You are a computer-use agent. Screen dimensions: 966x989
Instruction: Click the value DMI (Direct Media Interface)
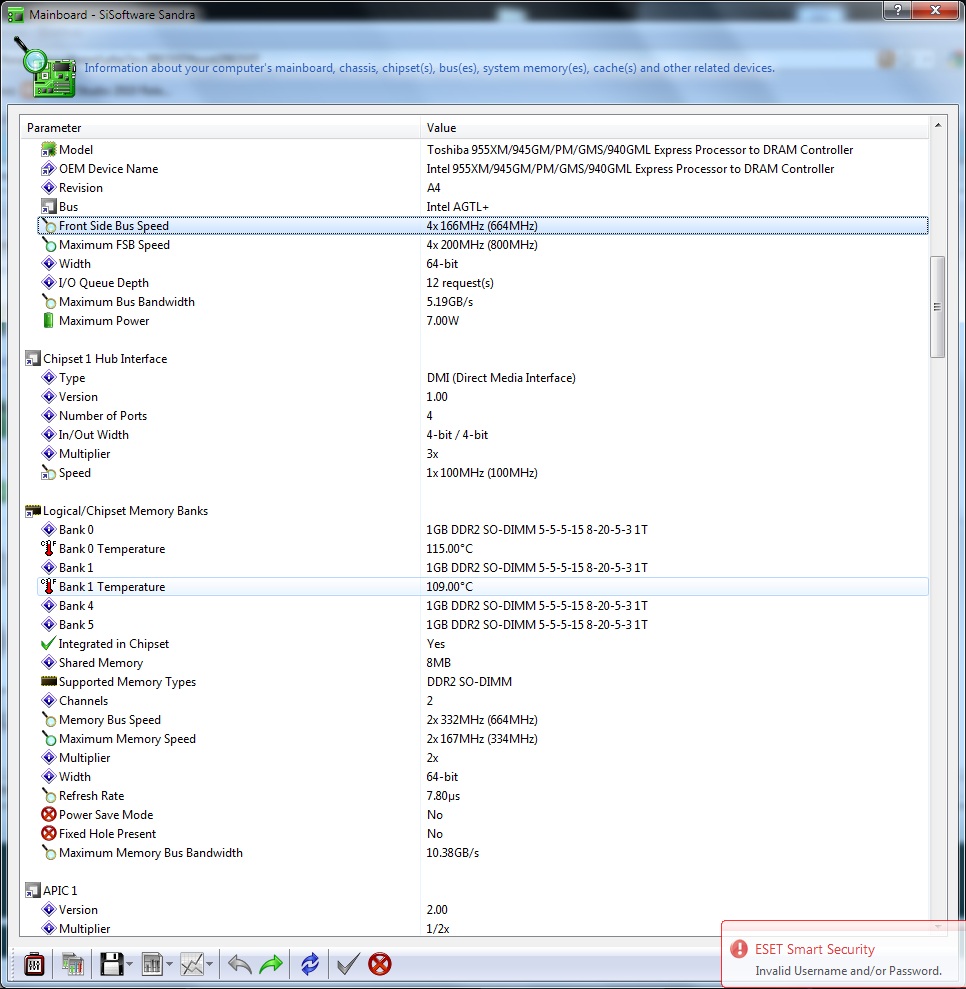tap(501, 378)
